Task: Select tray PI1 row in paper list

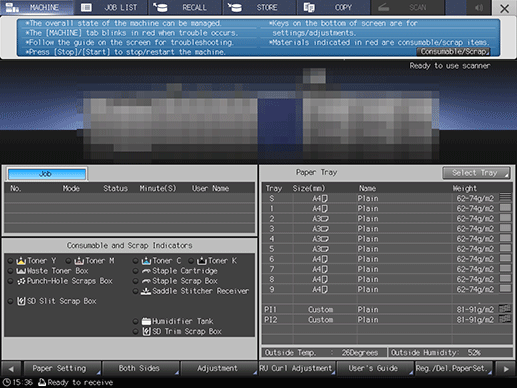Action: point(387,310)
